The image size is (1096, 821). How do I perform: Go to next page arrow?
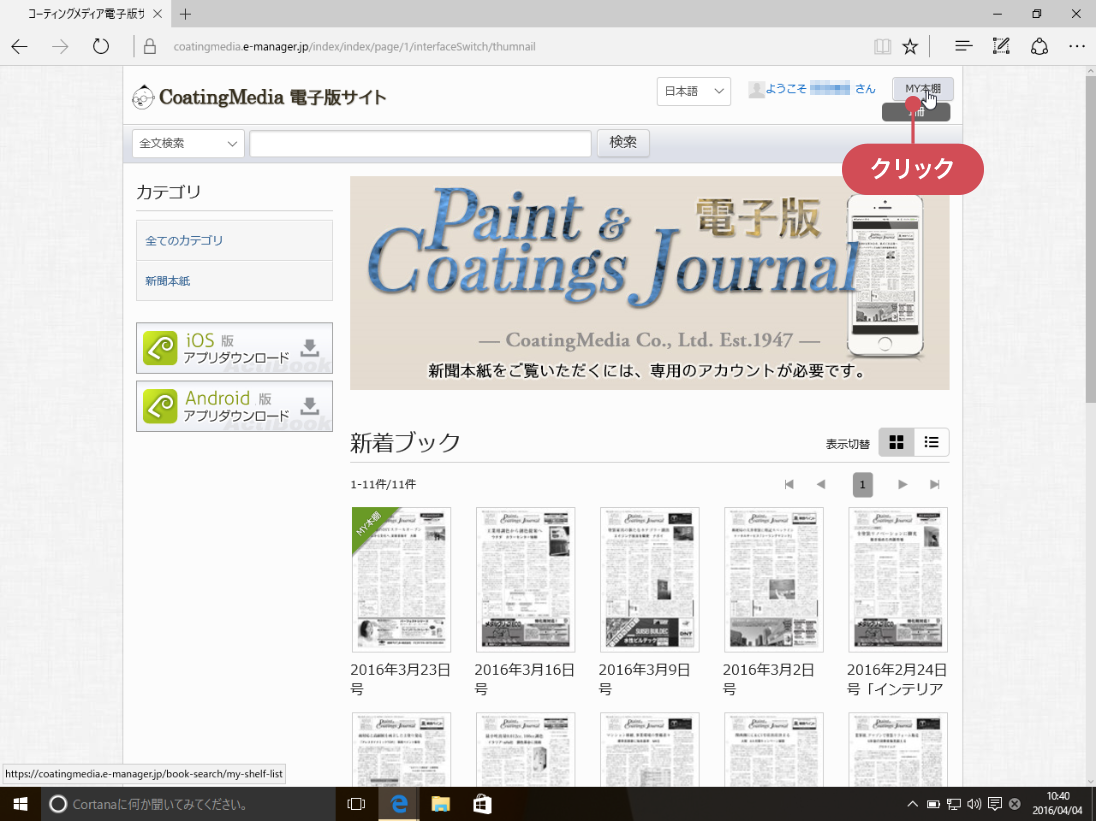point(903,485)
